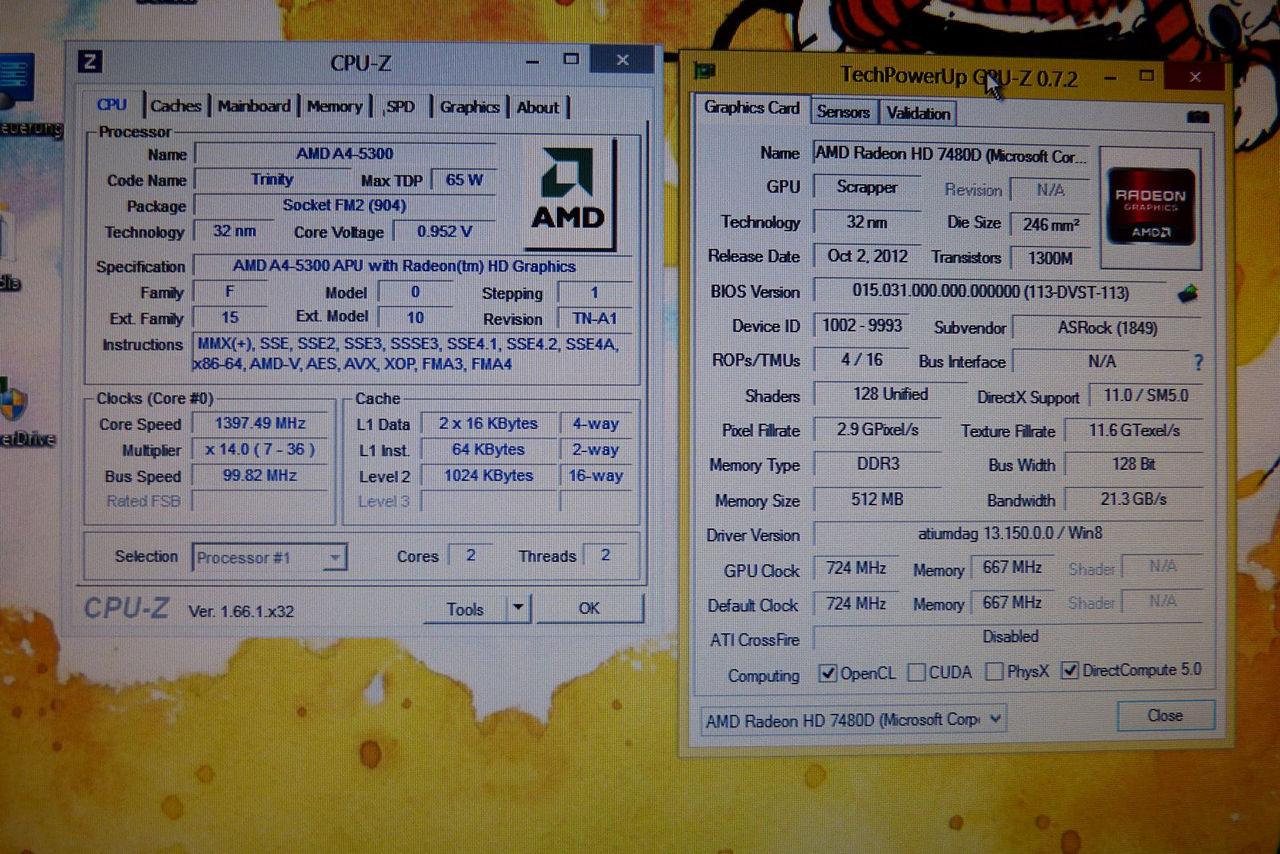Image resolution: width=1280 pixels, height=854 pixels.
Task: Enable the CUDA checkbox
Action: pos(916,672)
